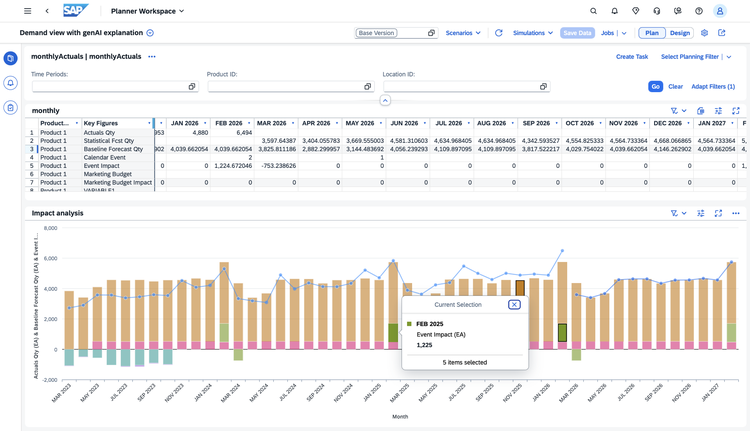Screen dimensions: 750x431
Task: Open the help question mark icon
Action: point(699,11)
